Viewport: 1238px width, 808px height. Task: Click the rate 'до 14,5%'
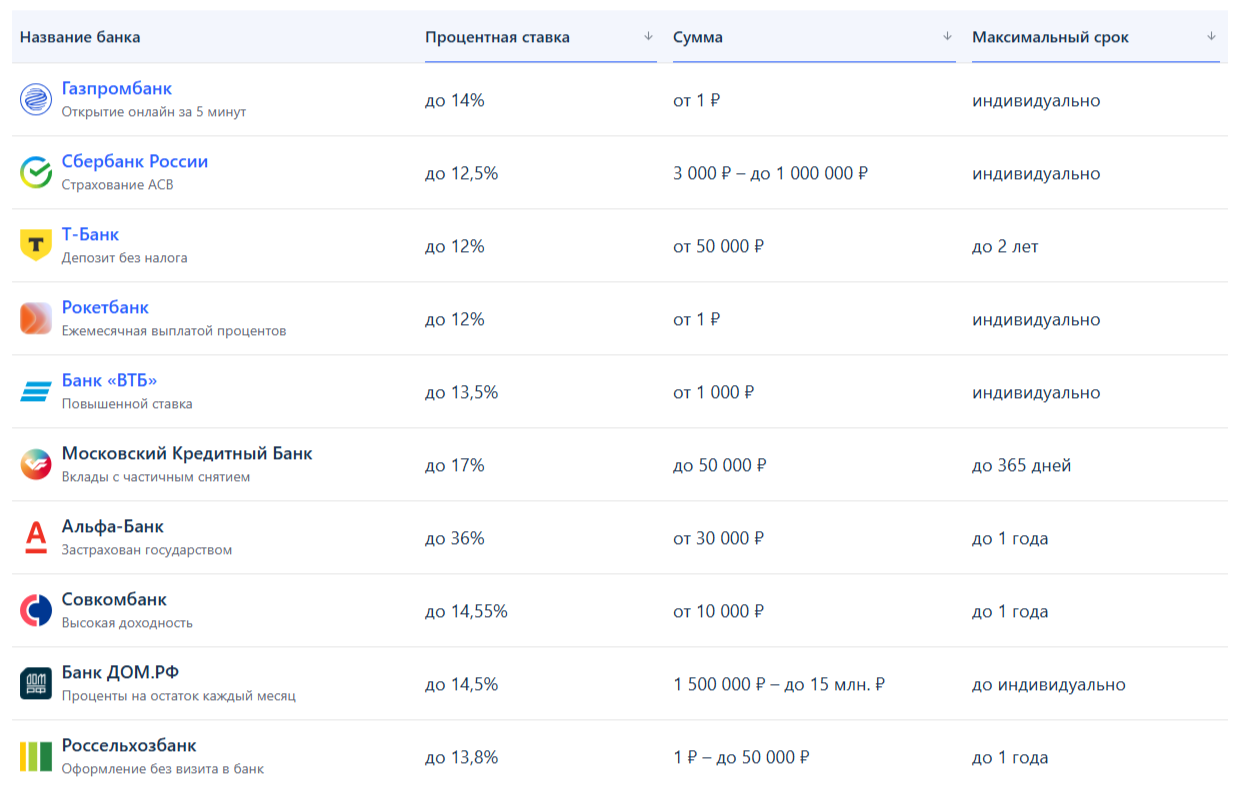461,684
